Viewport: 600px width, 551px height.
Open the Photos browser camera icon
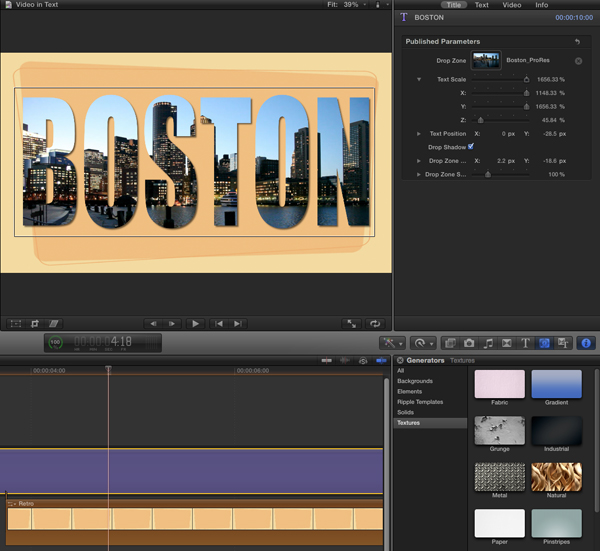coord(469,343)
